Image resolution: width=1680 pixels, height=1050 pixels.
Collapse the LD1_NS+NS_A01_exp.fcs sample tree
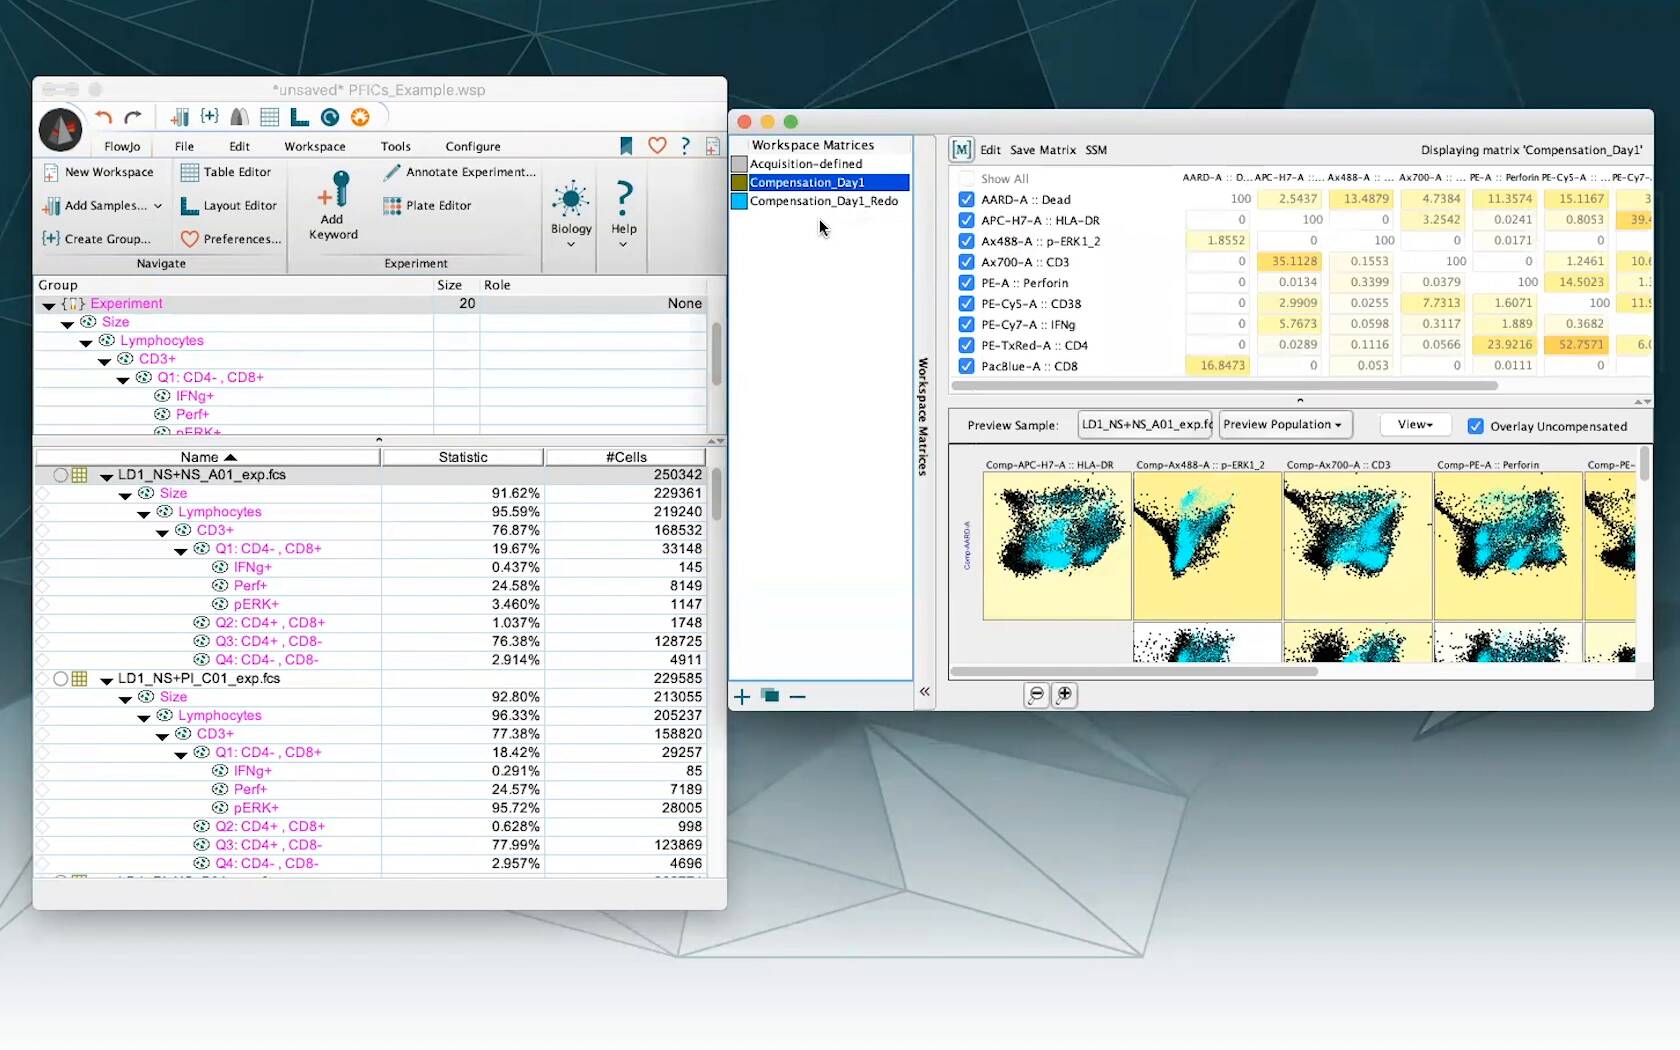pos(106,476)
